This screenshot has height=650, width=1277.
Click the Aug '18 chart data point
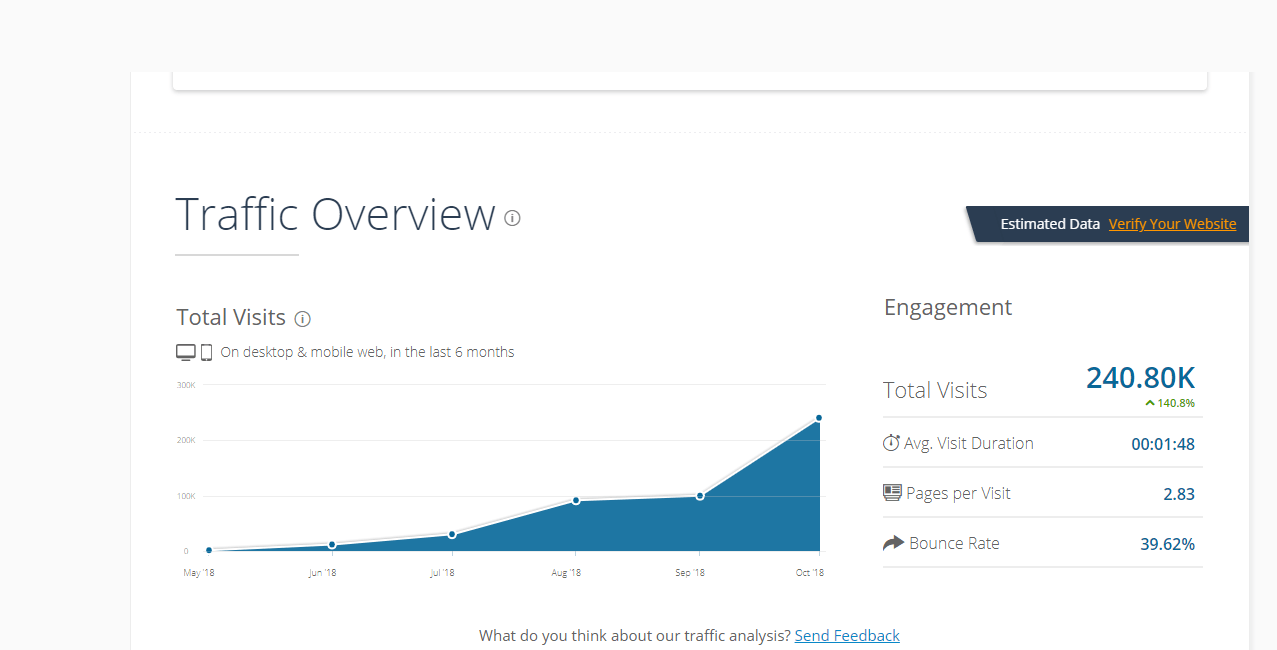[576, 500]
